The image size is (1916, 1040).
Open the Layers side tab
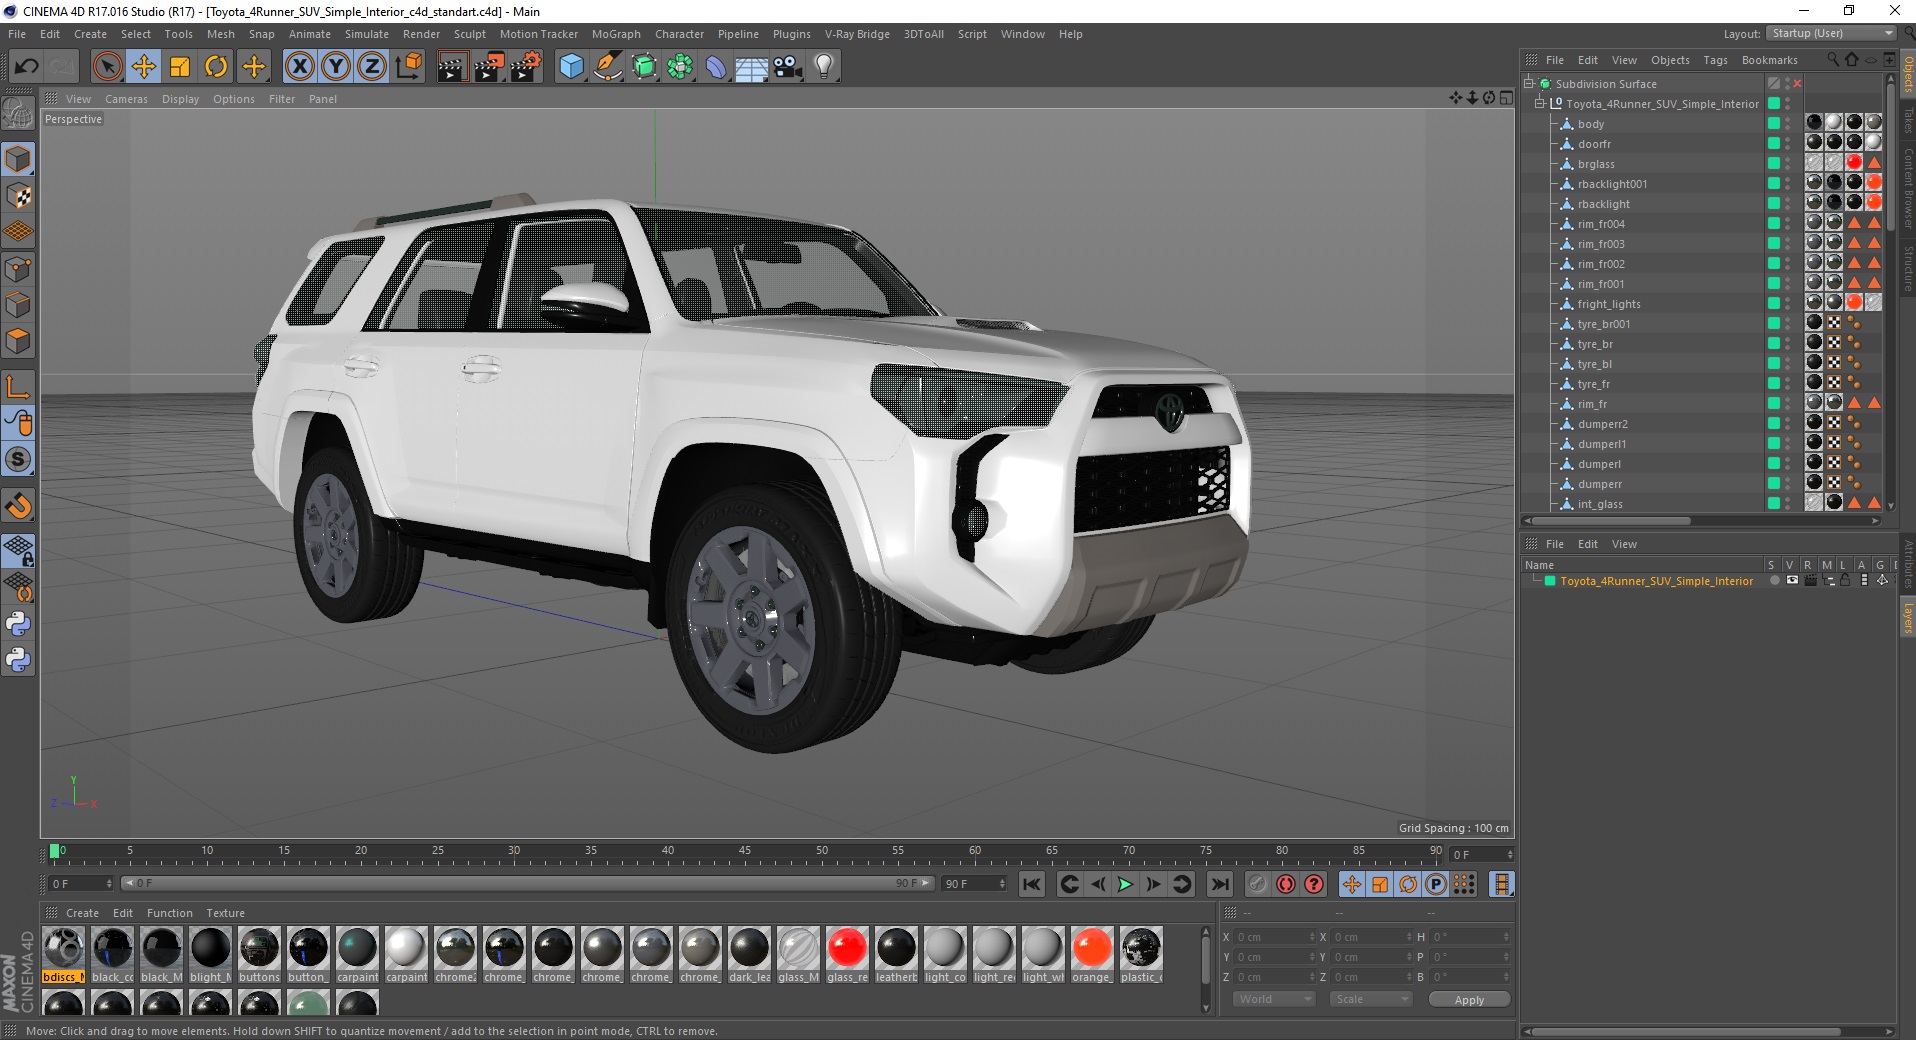click(x=1907, y=619)
